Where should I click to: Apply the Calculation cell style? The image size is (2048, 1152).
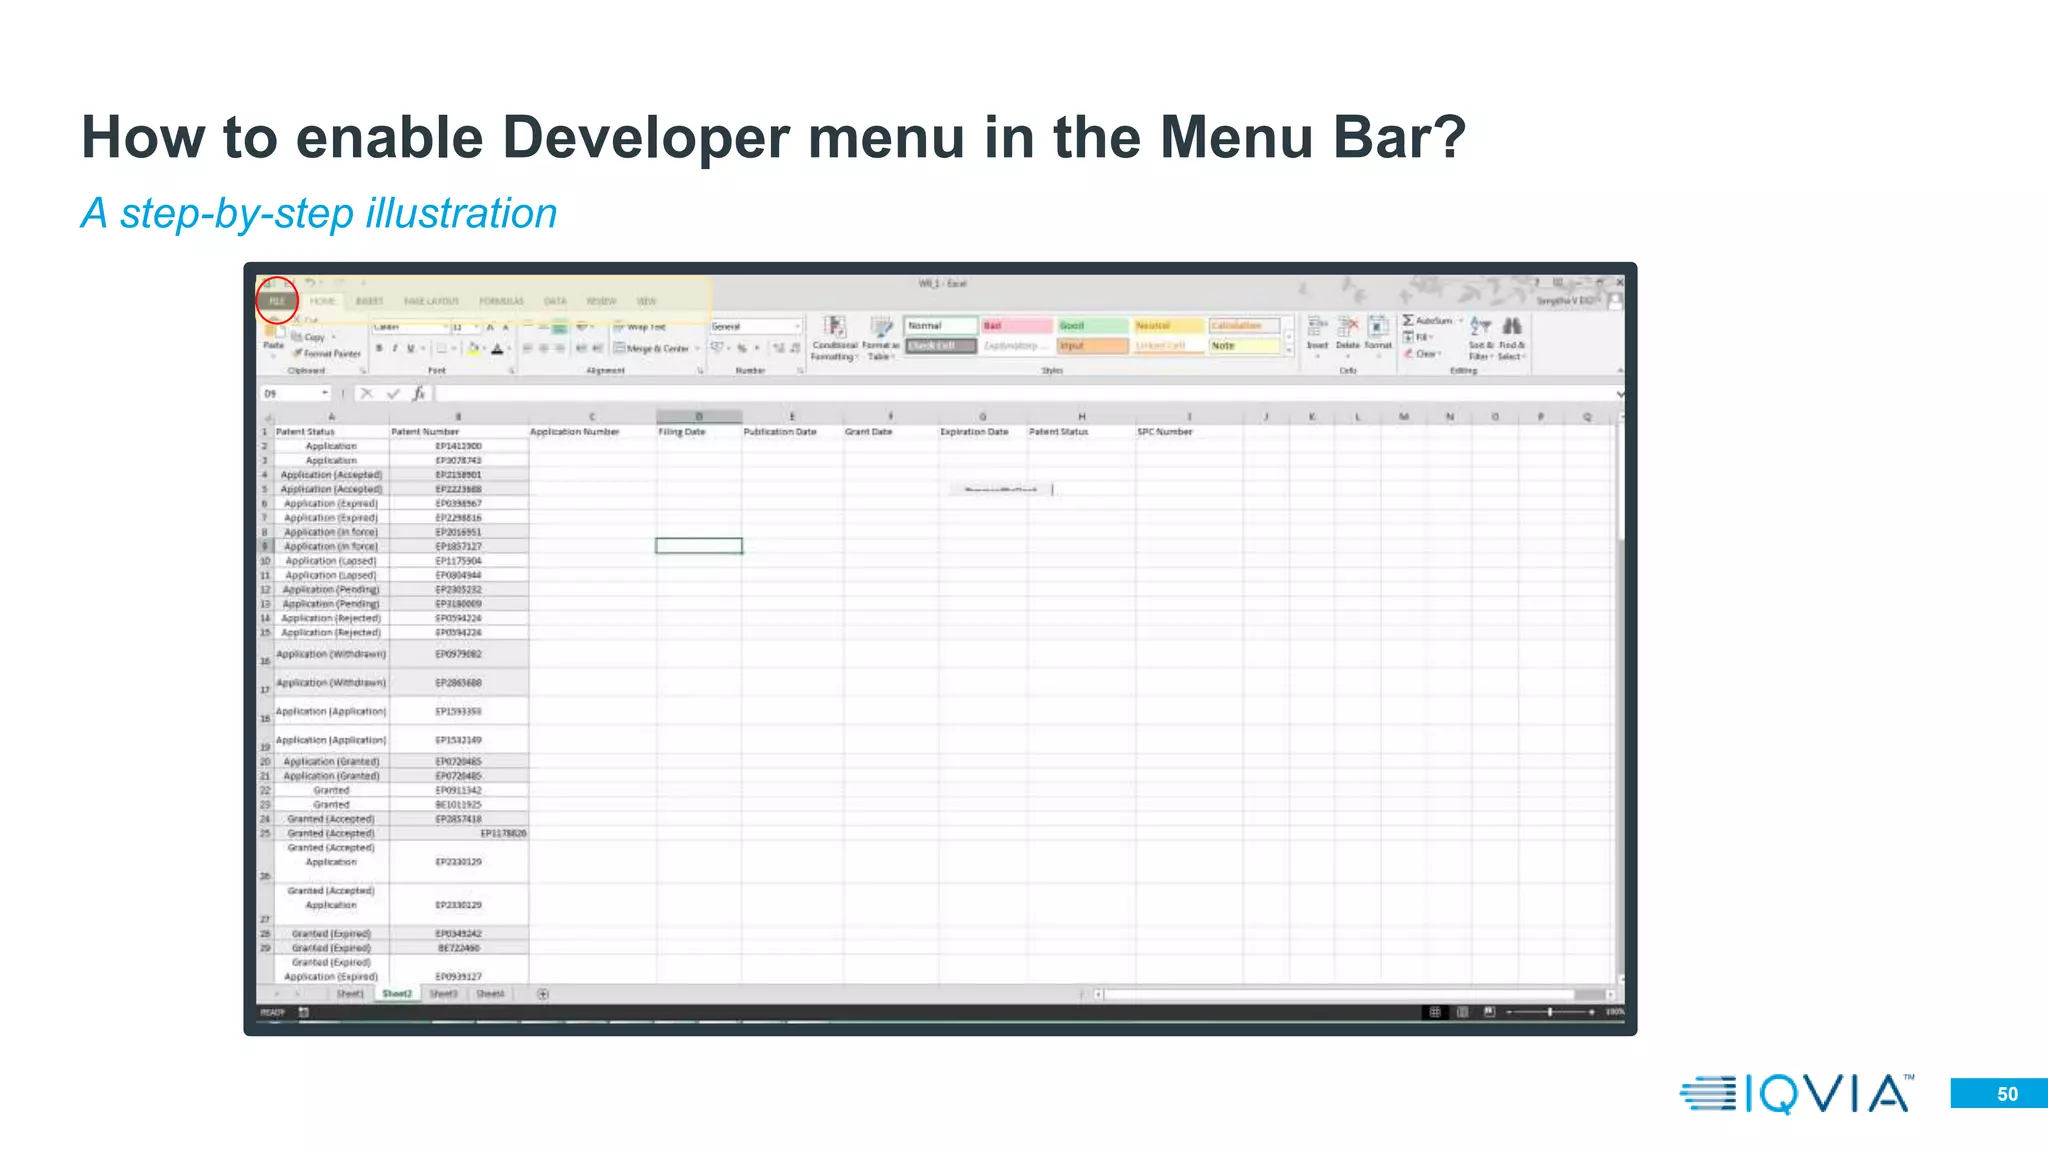(1244, 326)
